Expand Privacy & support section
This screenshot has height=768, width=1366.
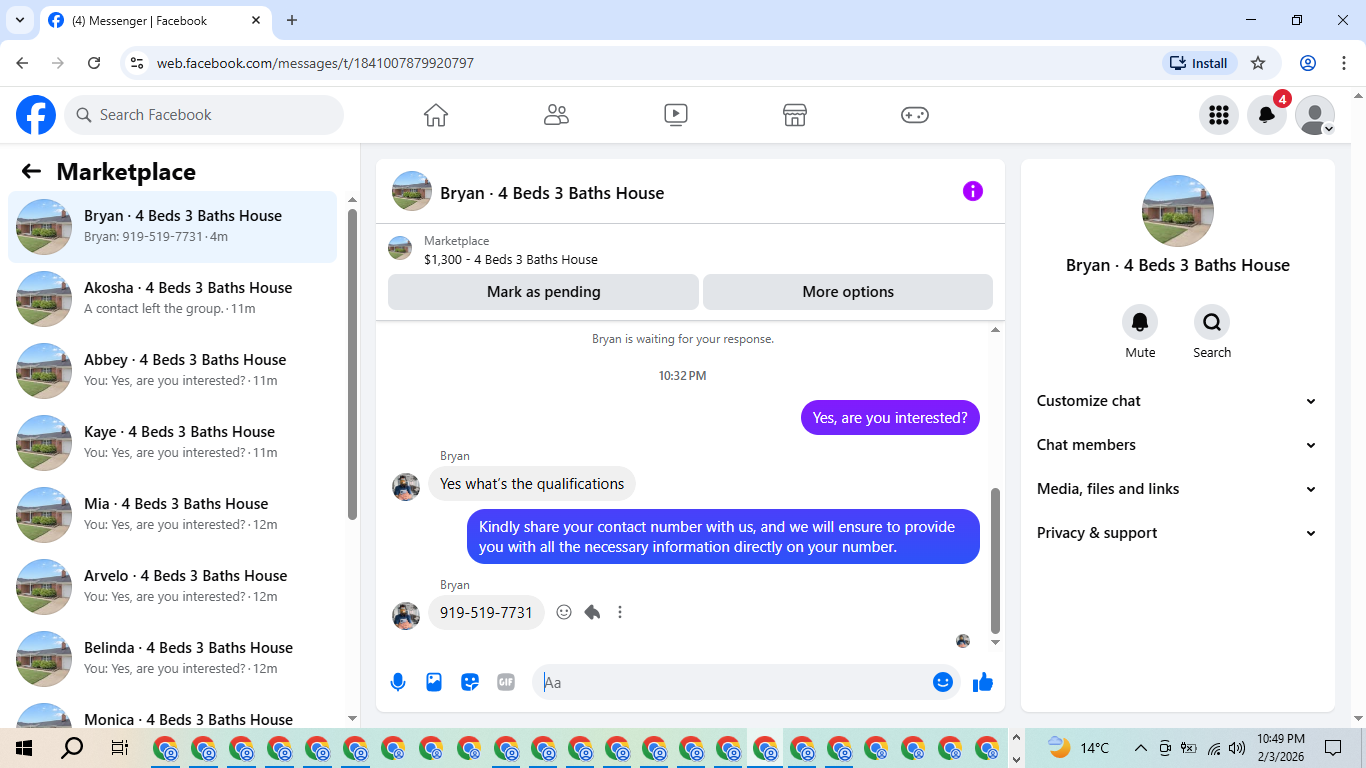(x=1178, y=533)
